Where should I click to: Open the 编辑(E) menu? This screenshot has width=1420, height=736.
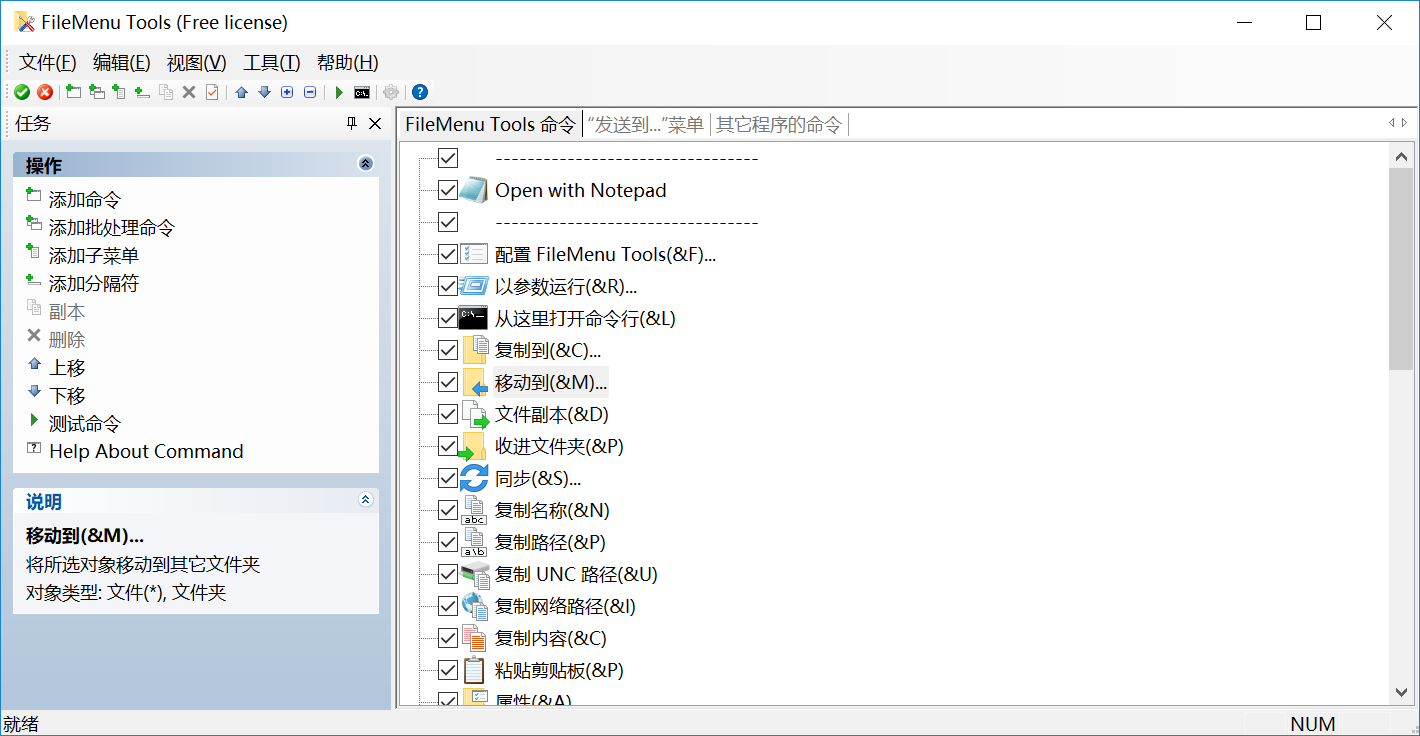(x=121, y=62)
